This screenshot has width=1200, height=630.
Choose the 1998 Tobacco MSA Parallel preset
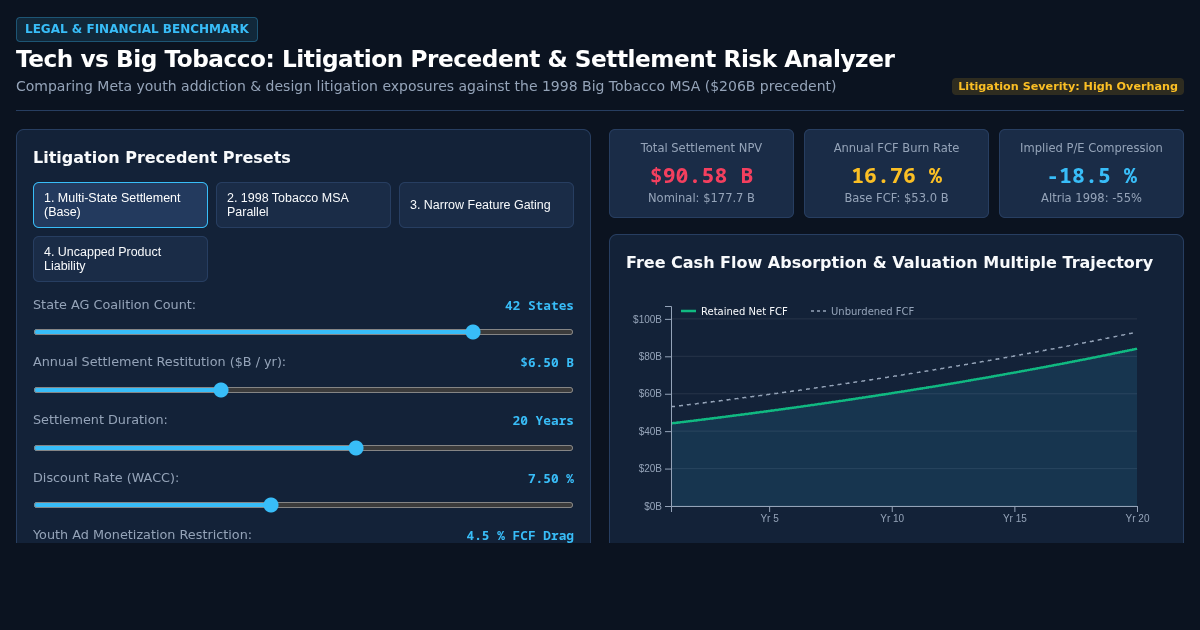coord(303,205)
